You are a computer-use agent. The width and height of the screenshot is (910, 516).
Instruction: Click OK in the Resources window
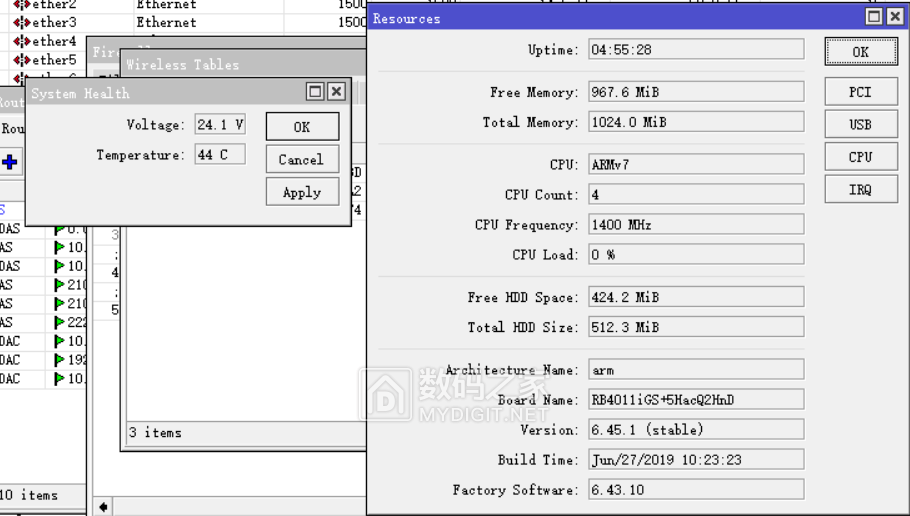click(861, 52)
